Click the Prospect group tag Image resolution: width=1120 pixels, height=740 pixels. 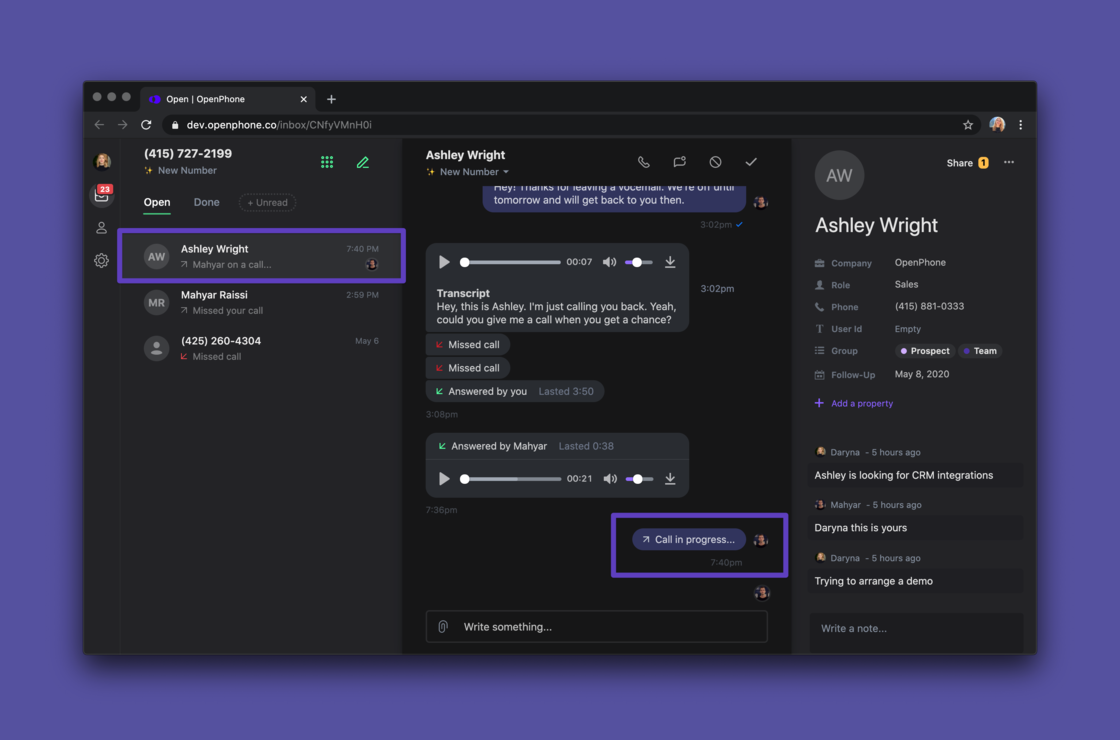[924, 351]
